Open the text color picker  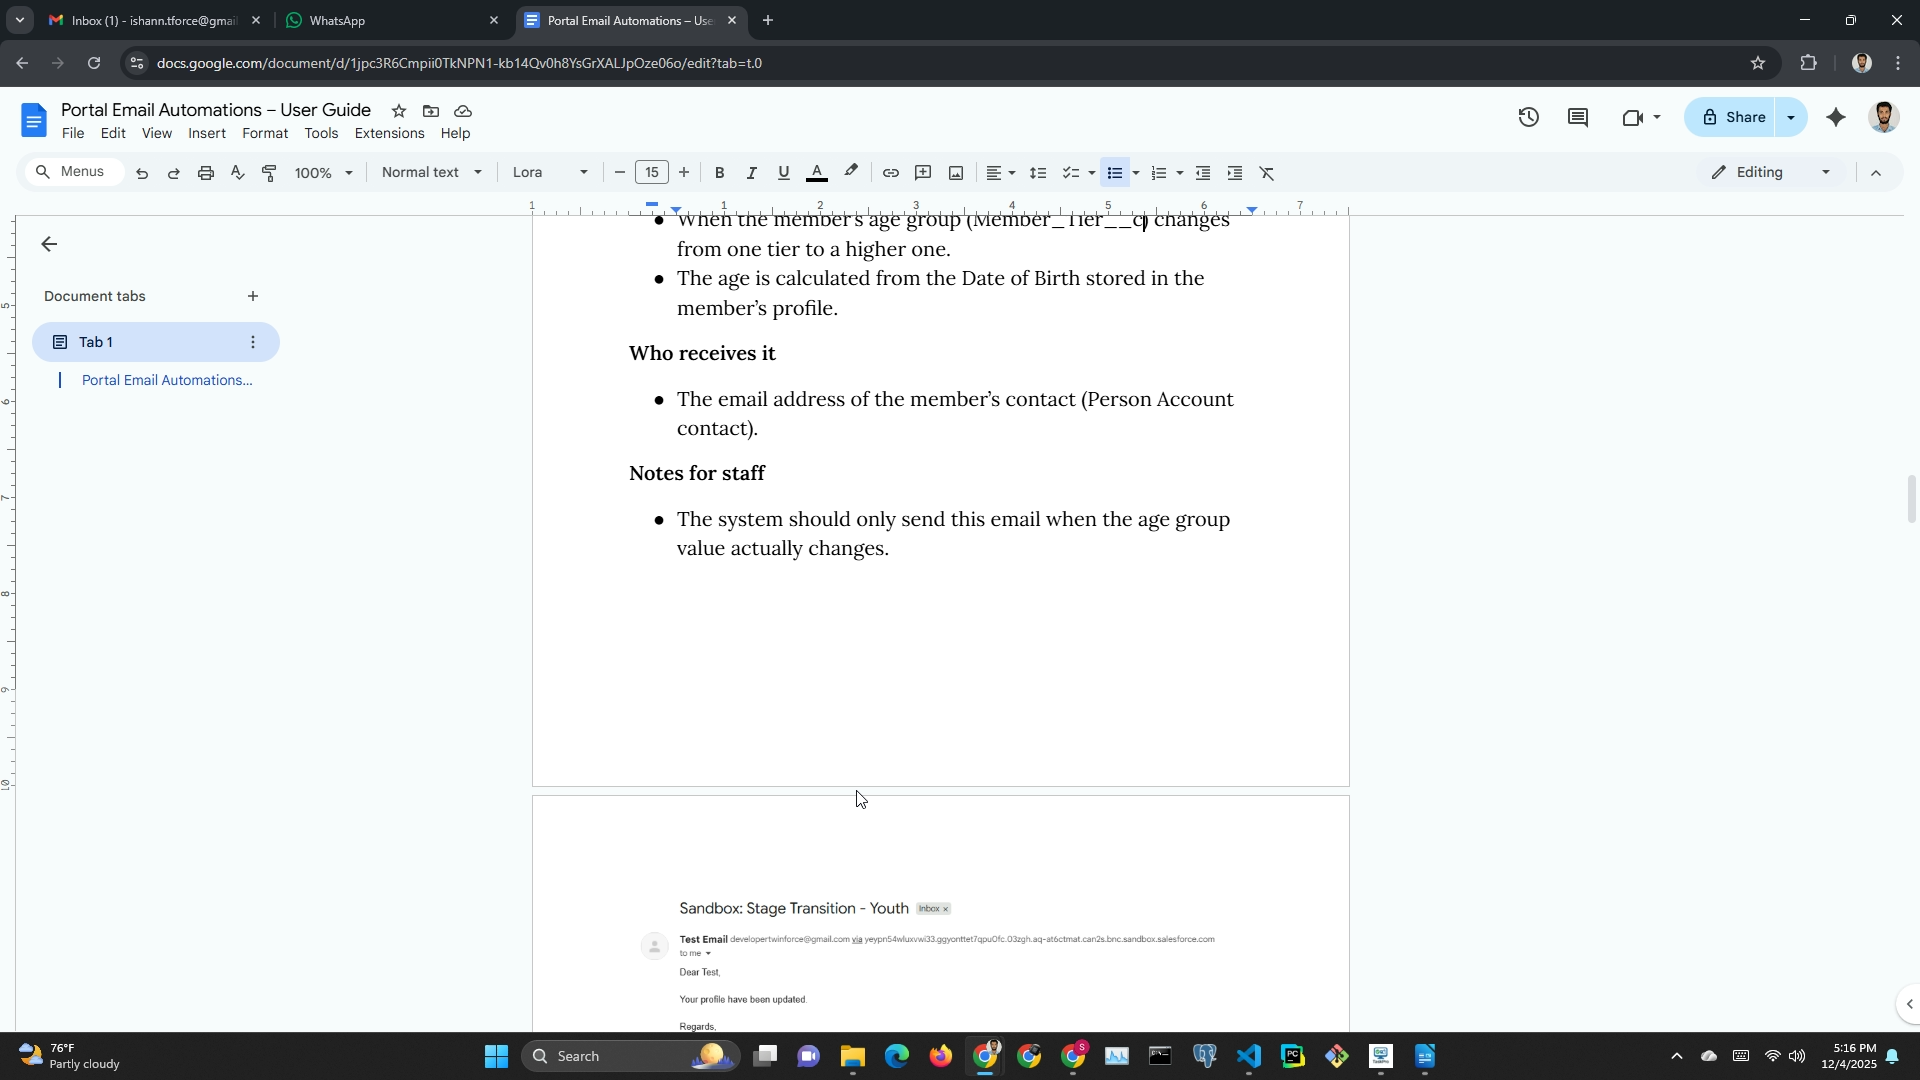click(817, 173)
